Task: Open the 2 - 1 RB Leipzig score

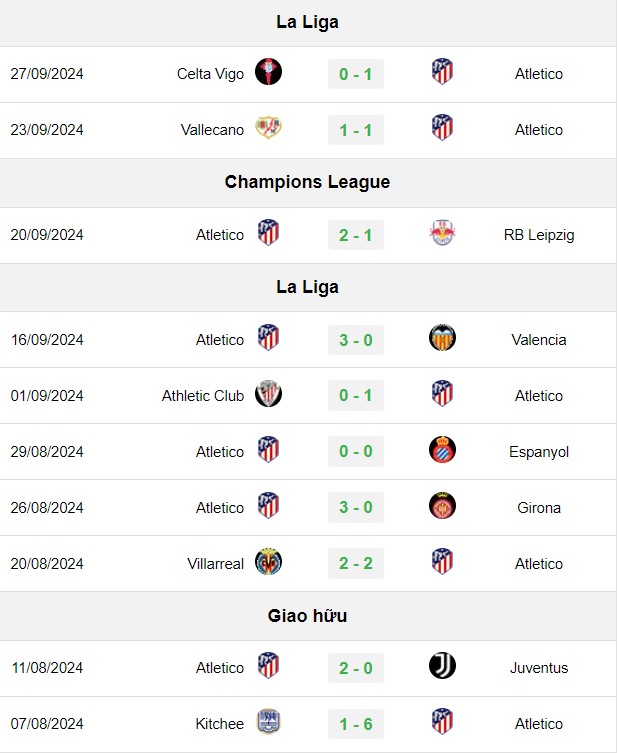Action: [x=356, y=235]
